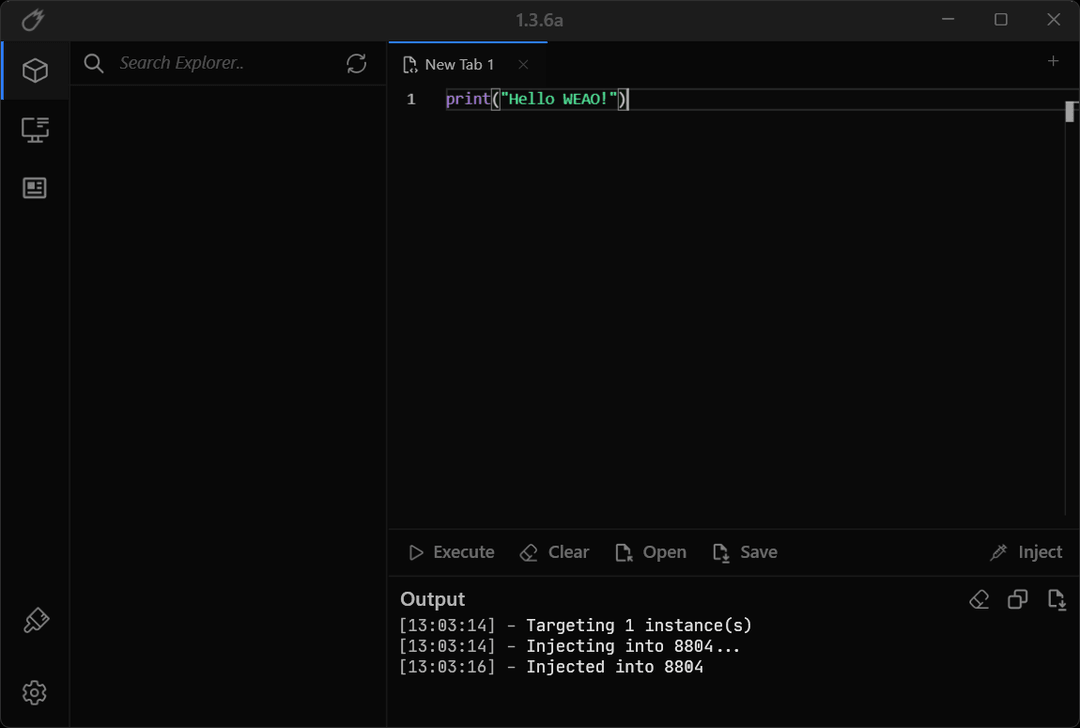Open the monitor panel in sidebar
This screenshot has height=728, width=1080.
tap(35, 129)
